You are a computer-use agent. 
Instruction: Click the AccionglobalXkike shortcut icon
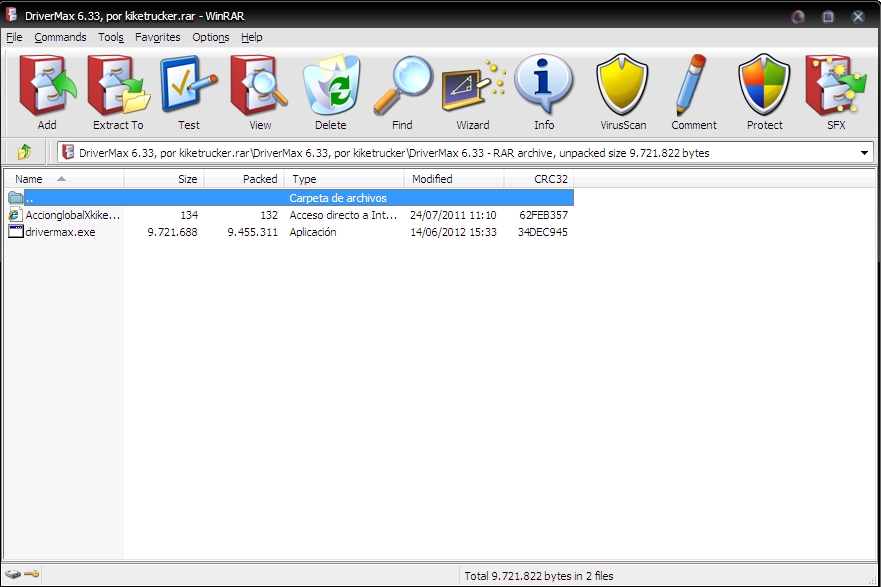coord(15,215)
